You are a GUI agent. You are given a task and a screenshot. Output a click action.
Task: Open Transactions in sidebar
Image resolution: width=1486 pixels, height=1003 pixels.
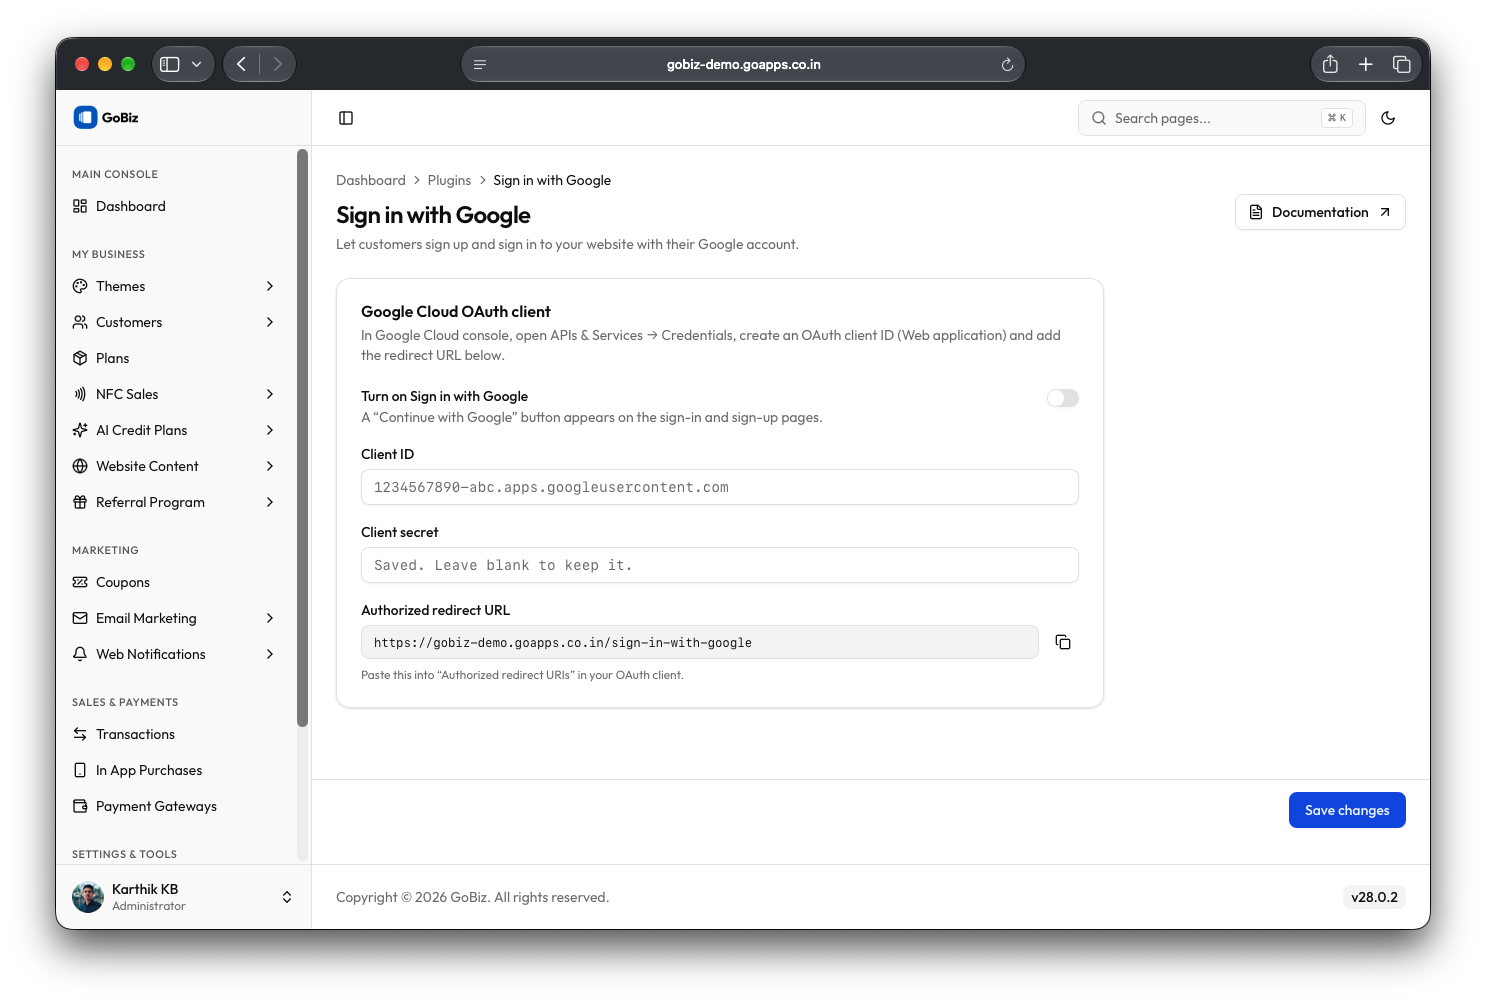174,734
